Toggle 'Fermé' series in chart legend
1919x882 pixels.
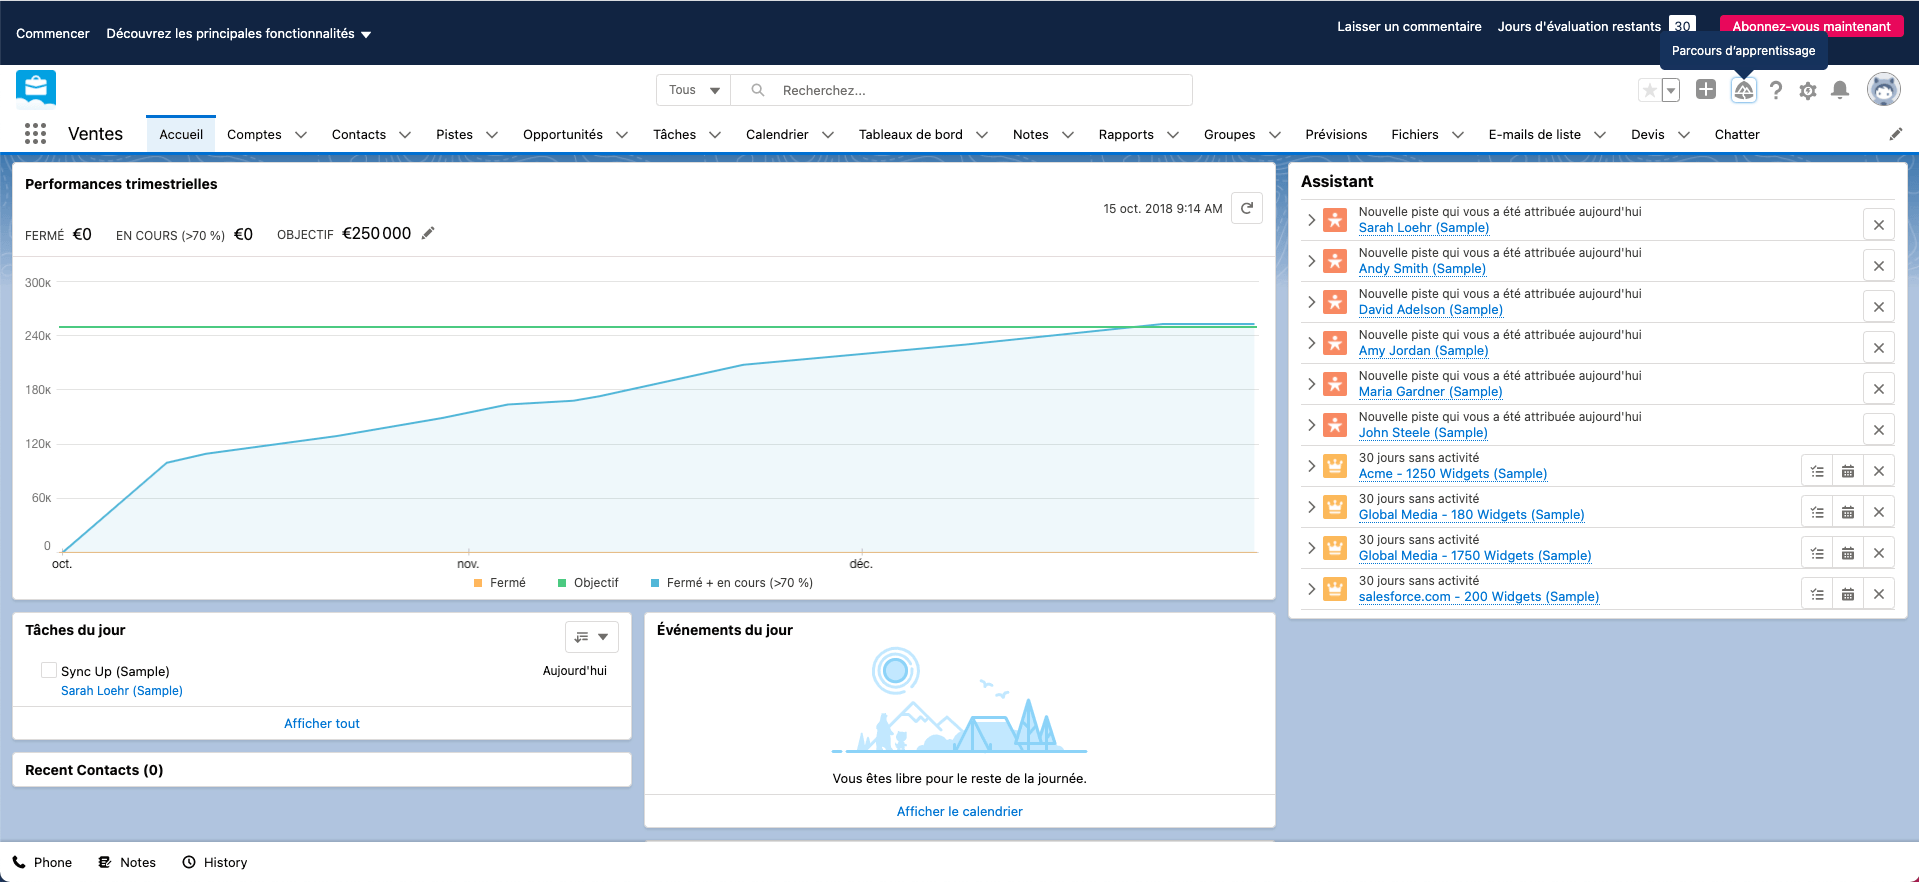(x=499, y=583)
